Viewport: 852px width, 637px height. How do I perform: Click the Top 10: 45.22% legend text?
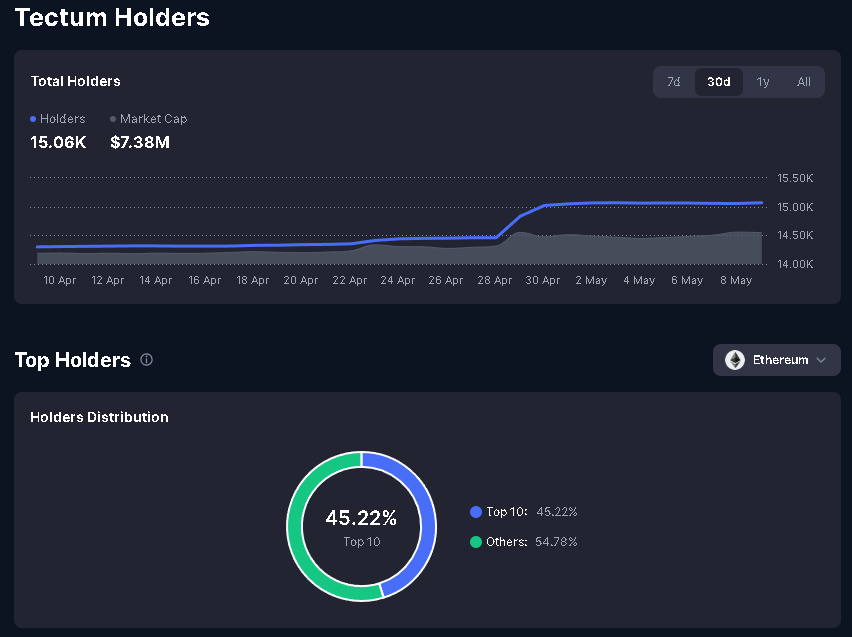531,512
